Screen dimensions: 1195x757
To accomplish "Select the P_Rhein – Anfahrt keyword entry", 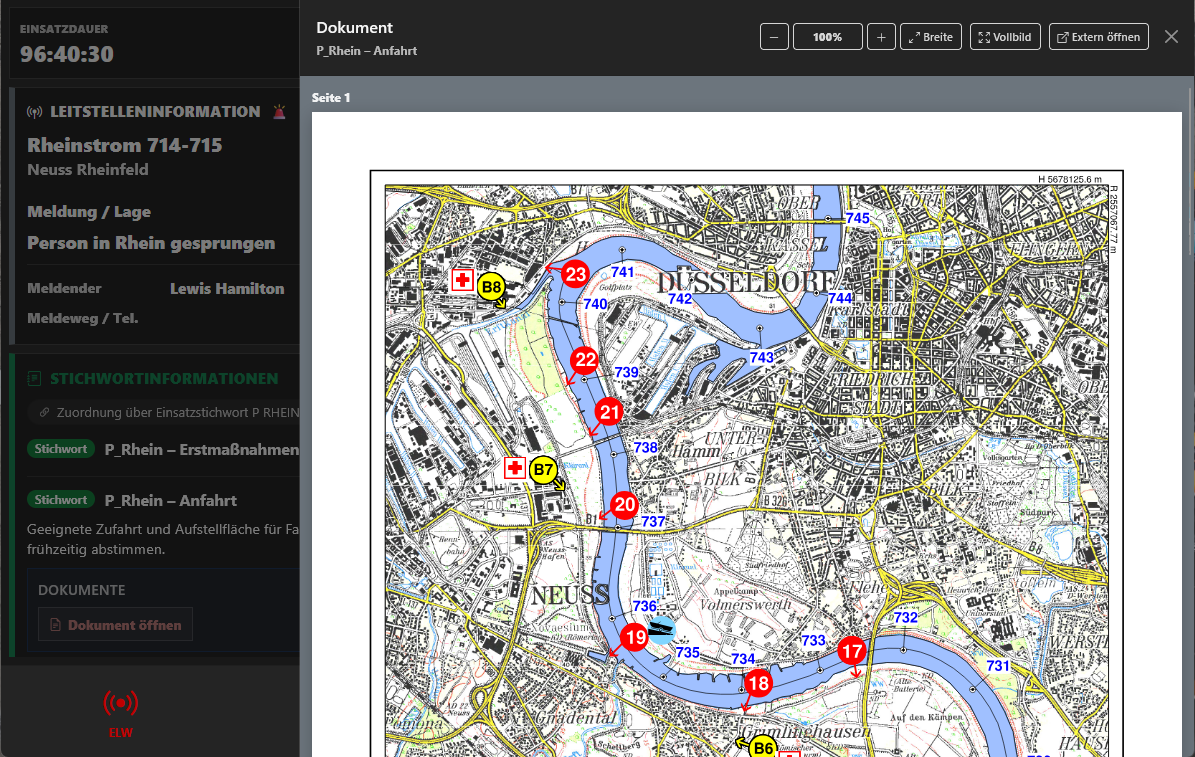I will point(170,500).
